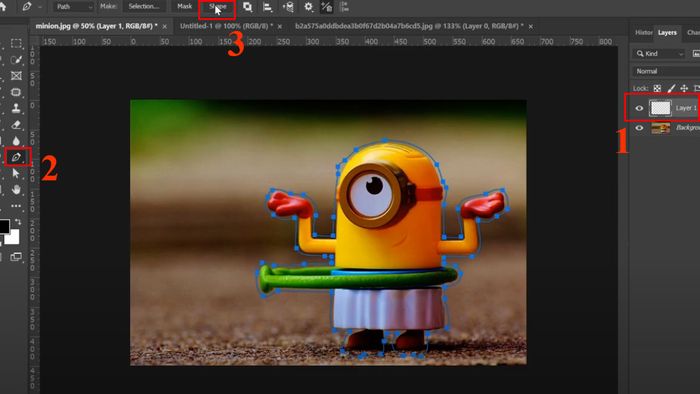Click Lock image pixels brush icon
Screen dimensions: 700x394
point(671,88)
